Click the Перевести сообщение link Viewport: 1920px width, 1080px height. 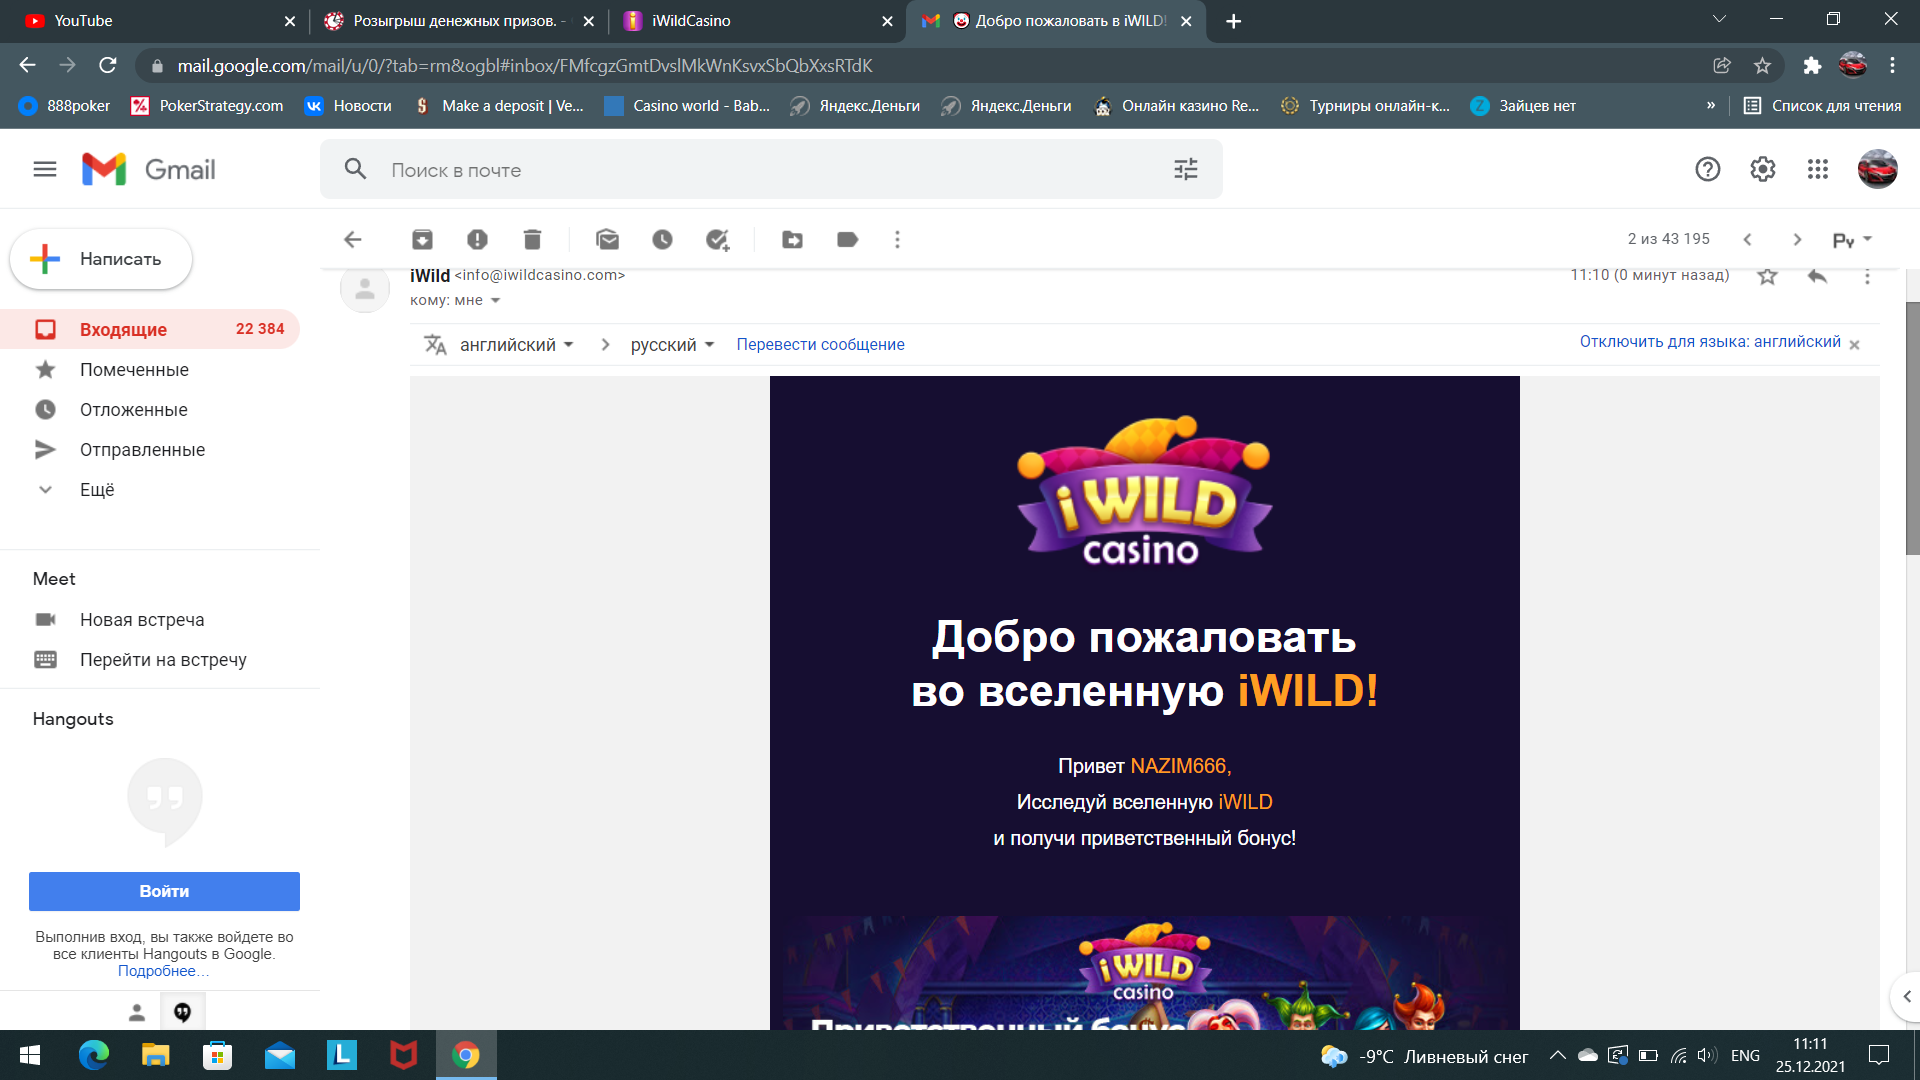pos(820,345)
